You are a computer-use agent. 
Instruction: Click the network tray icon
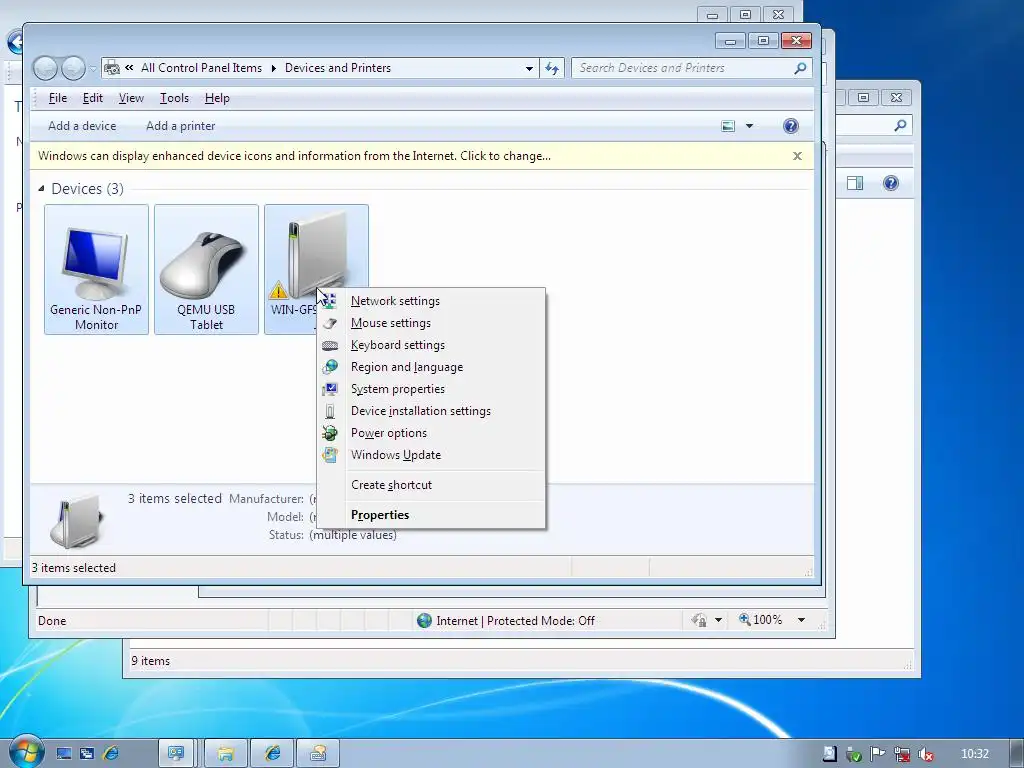tap(902, 755)
